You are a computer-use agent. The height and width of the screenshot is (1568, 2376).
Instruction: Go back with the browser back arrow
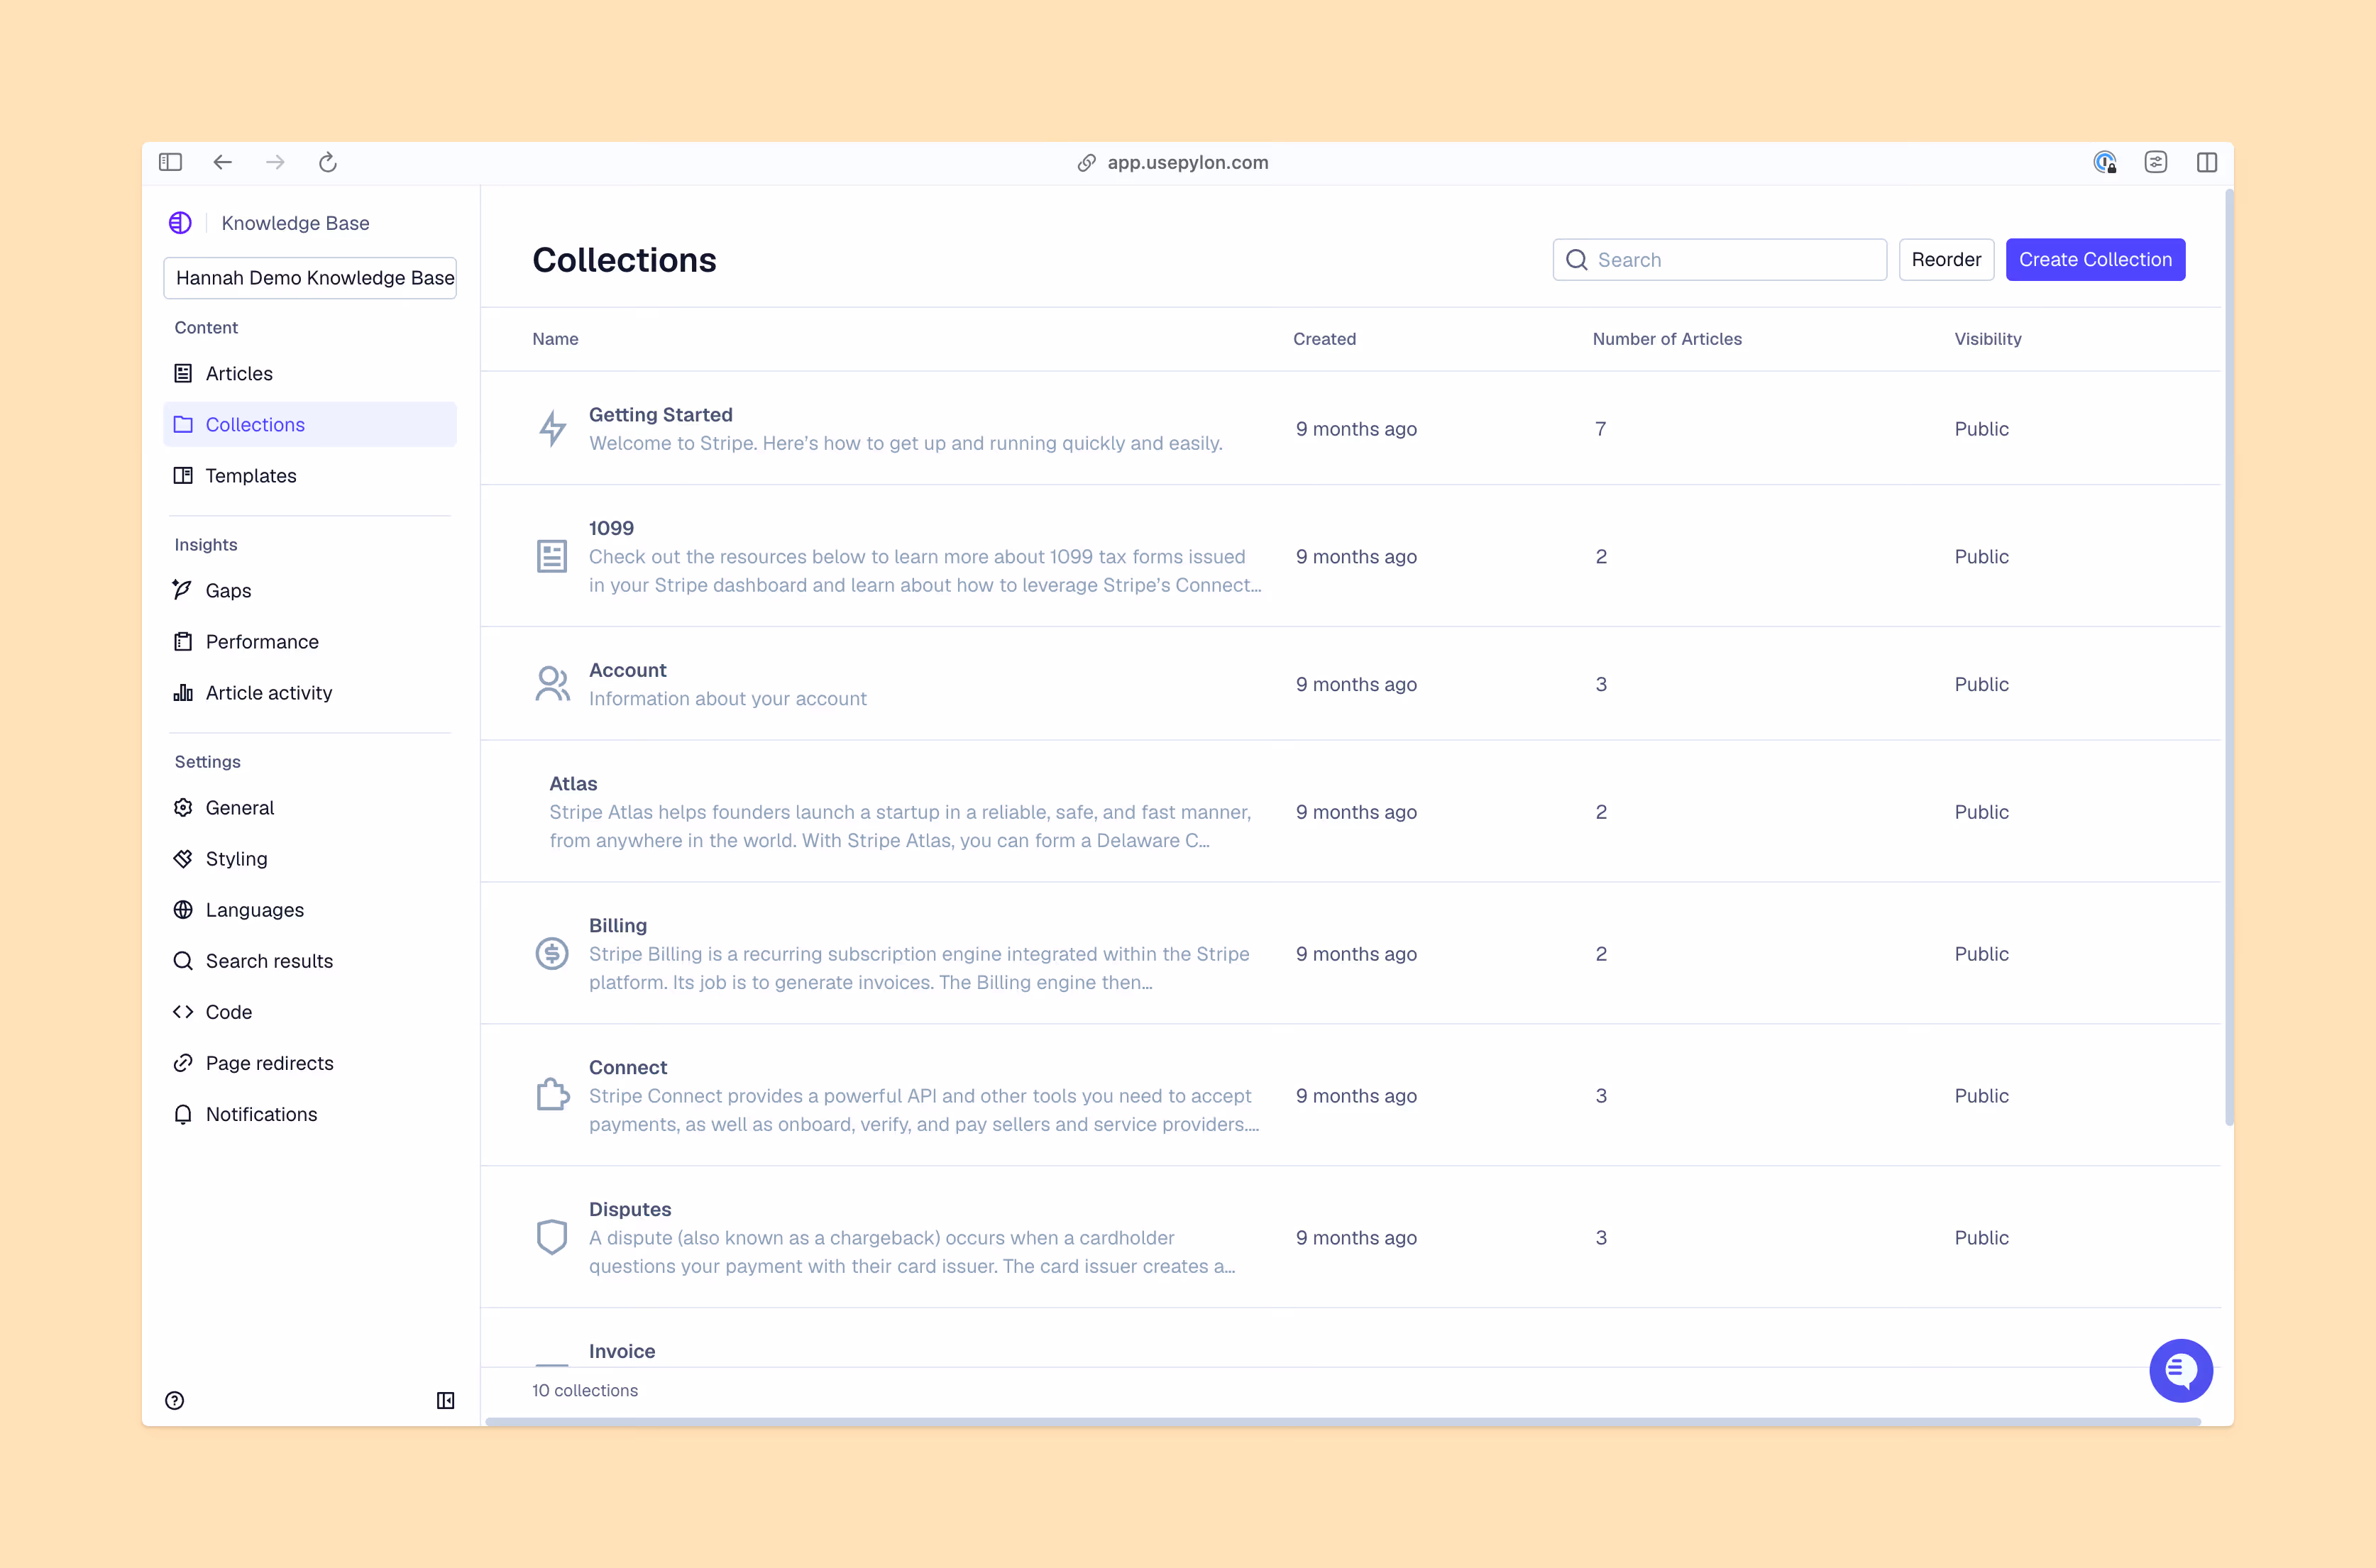[222, 162]
